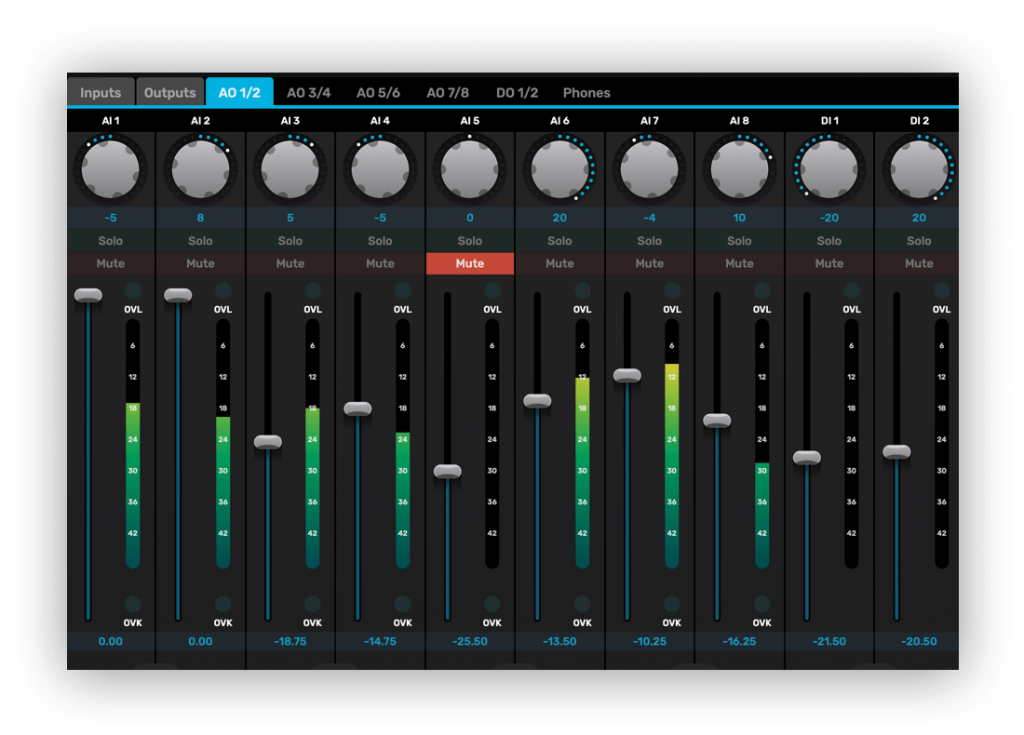Click the DI 1 pan knob

pos(829,169)
